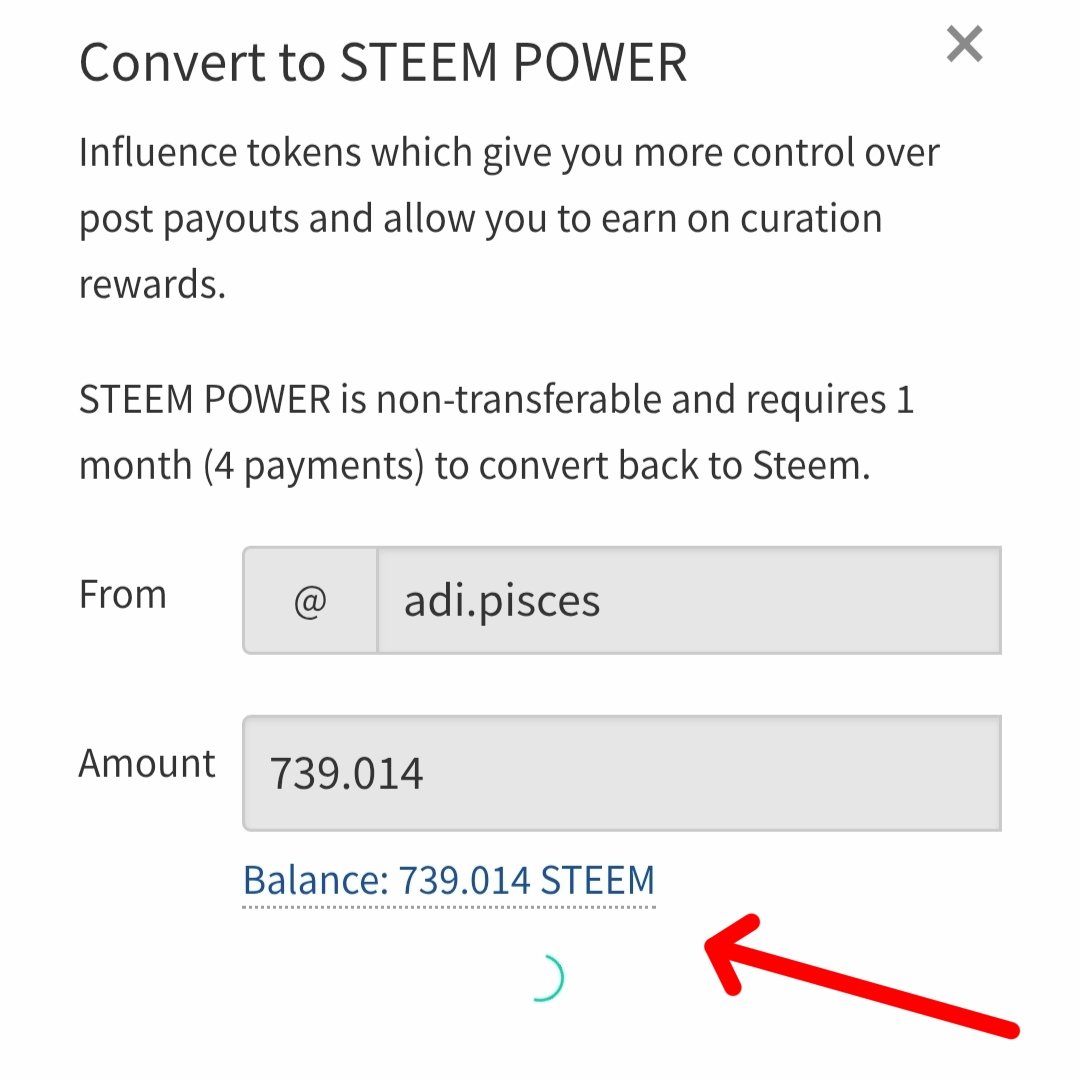Click the word "STEEM" in the balance link
Image resolution: width=1080 pixels, height=1080 pixels.
tap(597, 881)
